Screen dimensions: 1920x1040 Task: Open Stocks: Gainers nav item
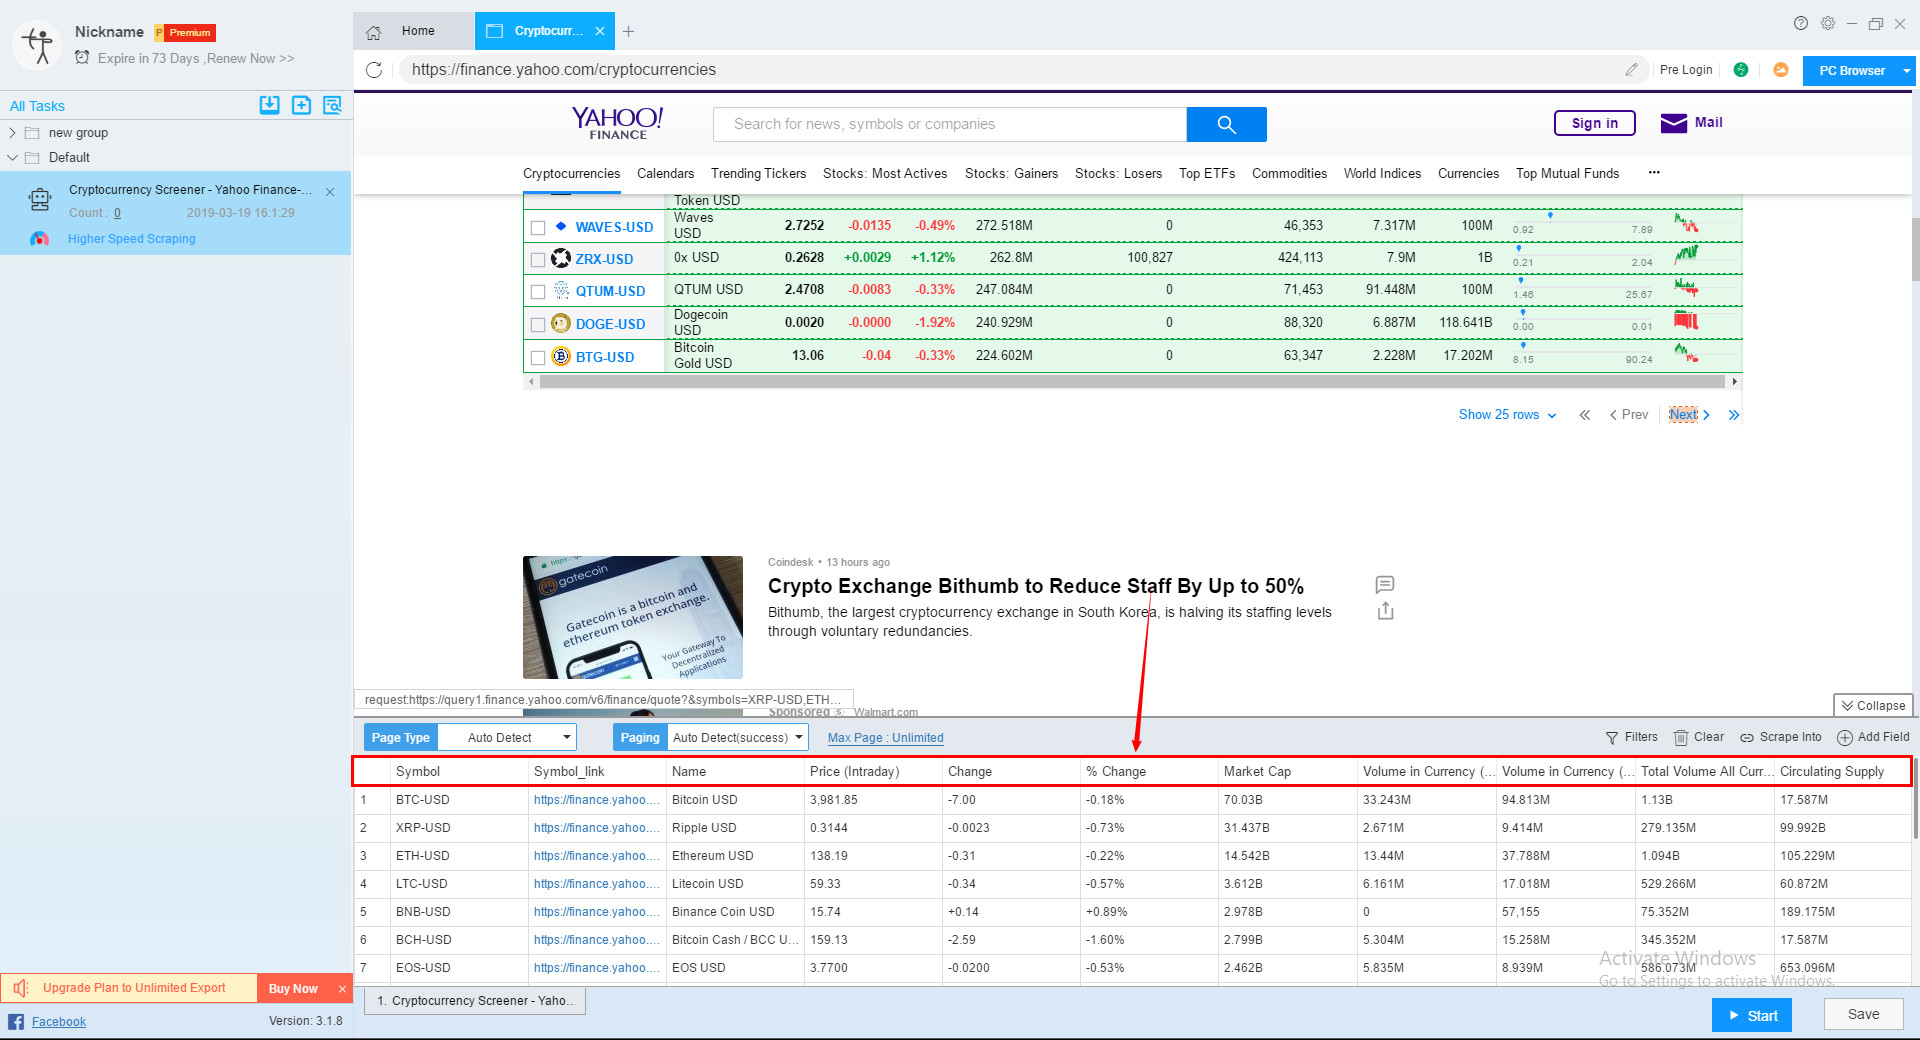(1011, 174)
